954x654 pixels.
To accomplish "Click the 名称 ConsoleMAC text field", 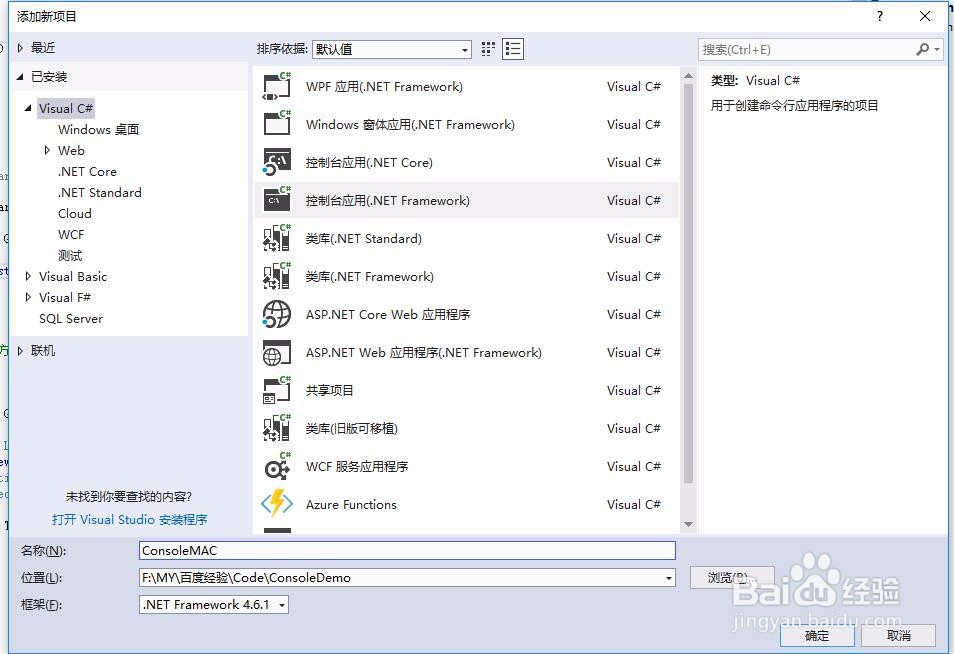I will [407, 551].
